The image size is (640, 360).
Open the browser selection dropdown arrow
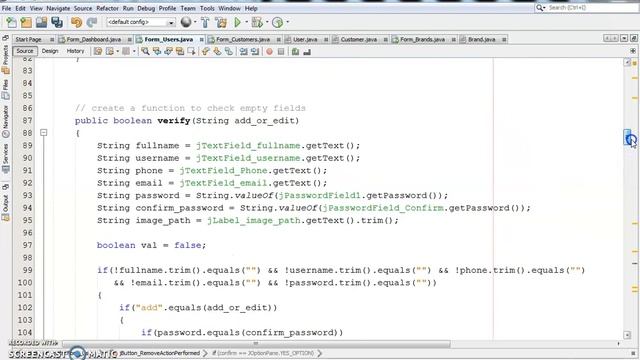click(195, 22)
